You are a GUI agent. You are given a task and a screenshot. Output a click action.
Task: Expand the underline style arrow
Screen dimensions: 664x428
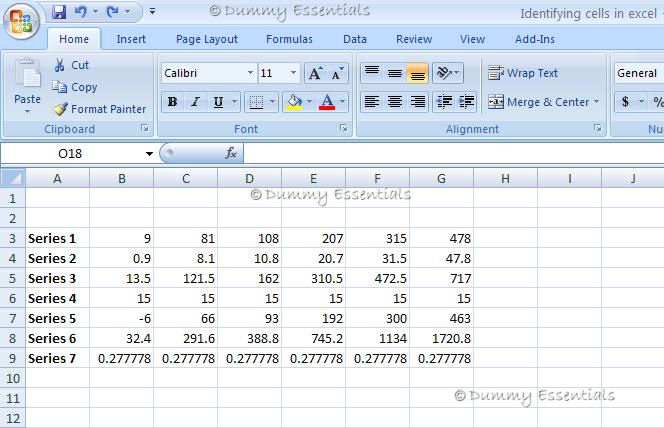pyautogui.click(x=234, y=102)
